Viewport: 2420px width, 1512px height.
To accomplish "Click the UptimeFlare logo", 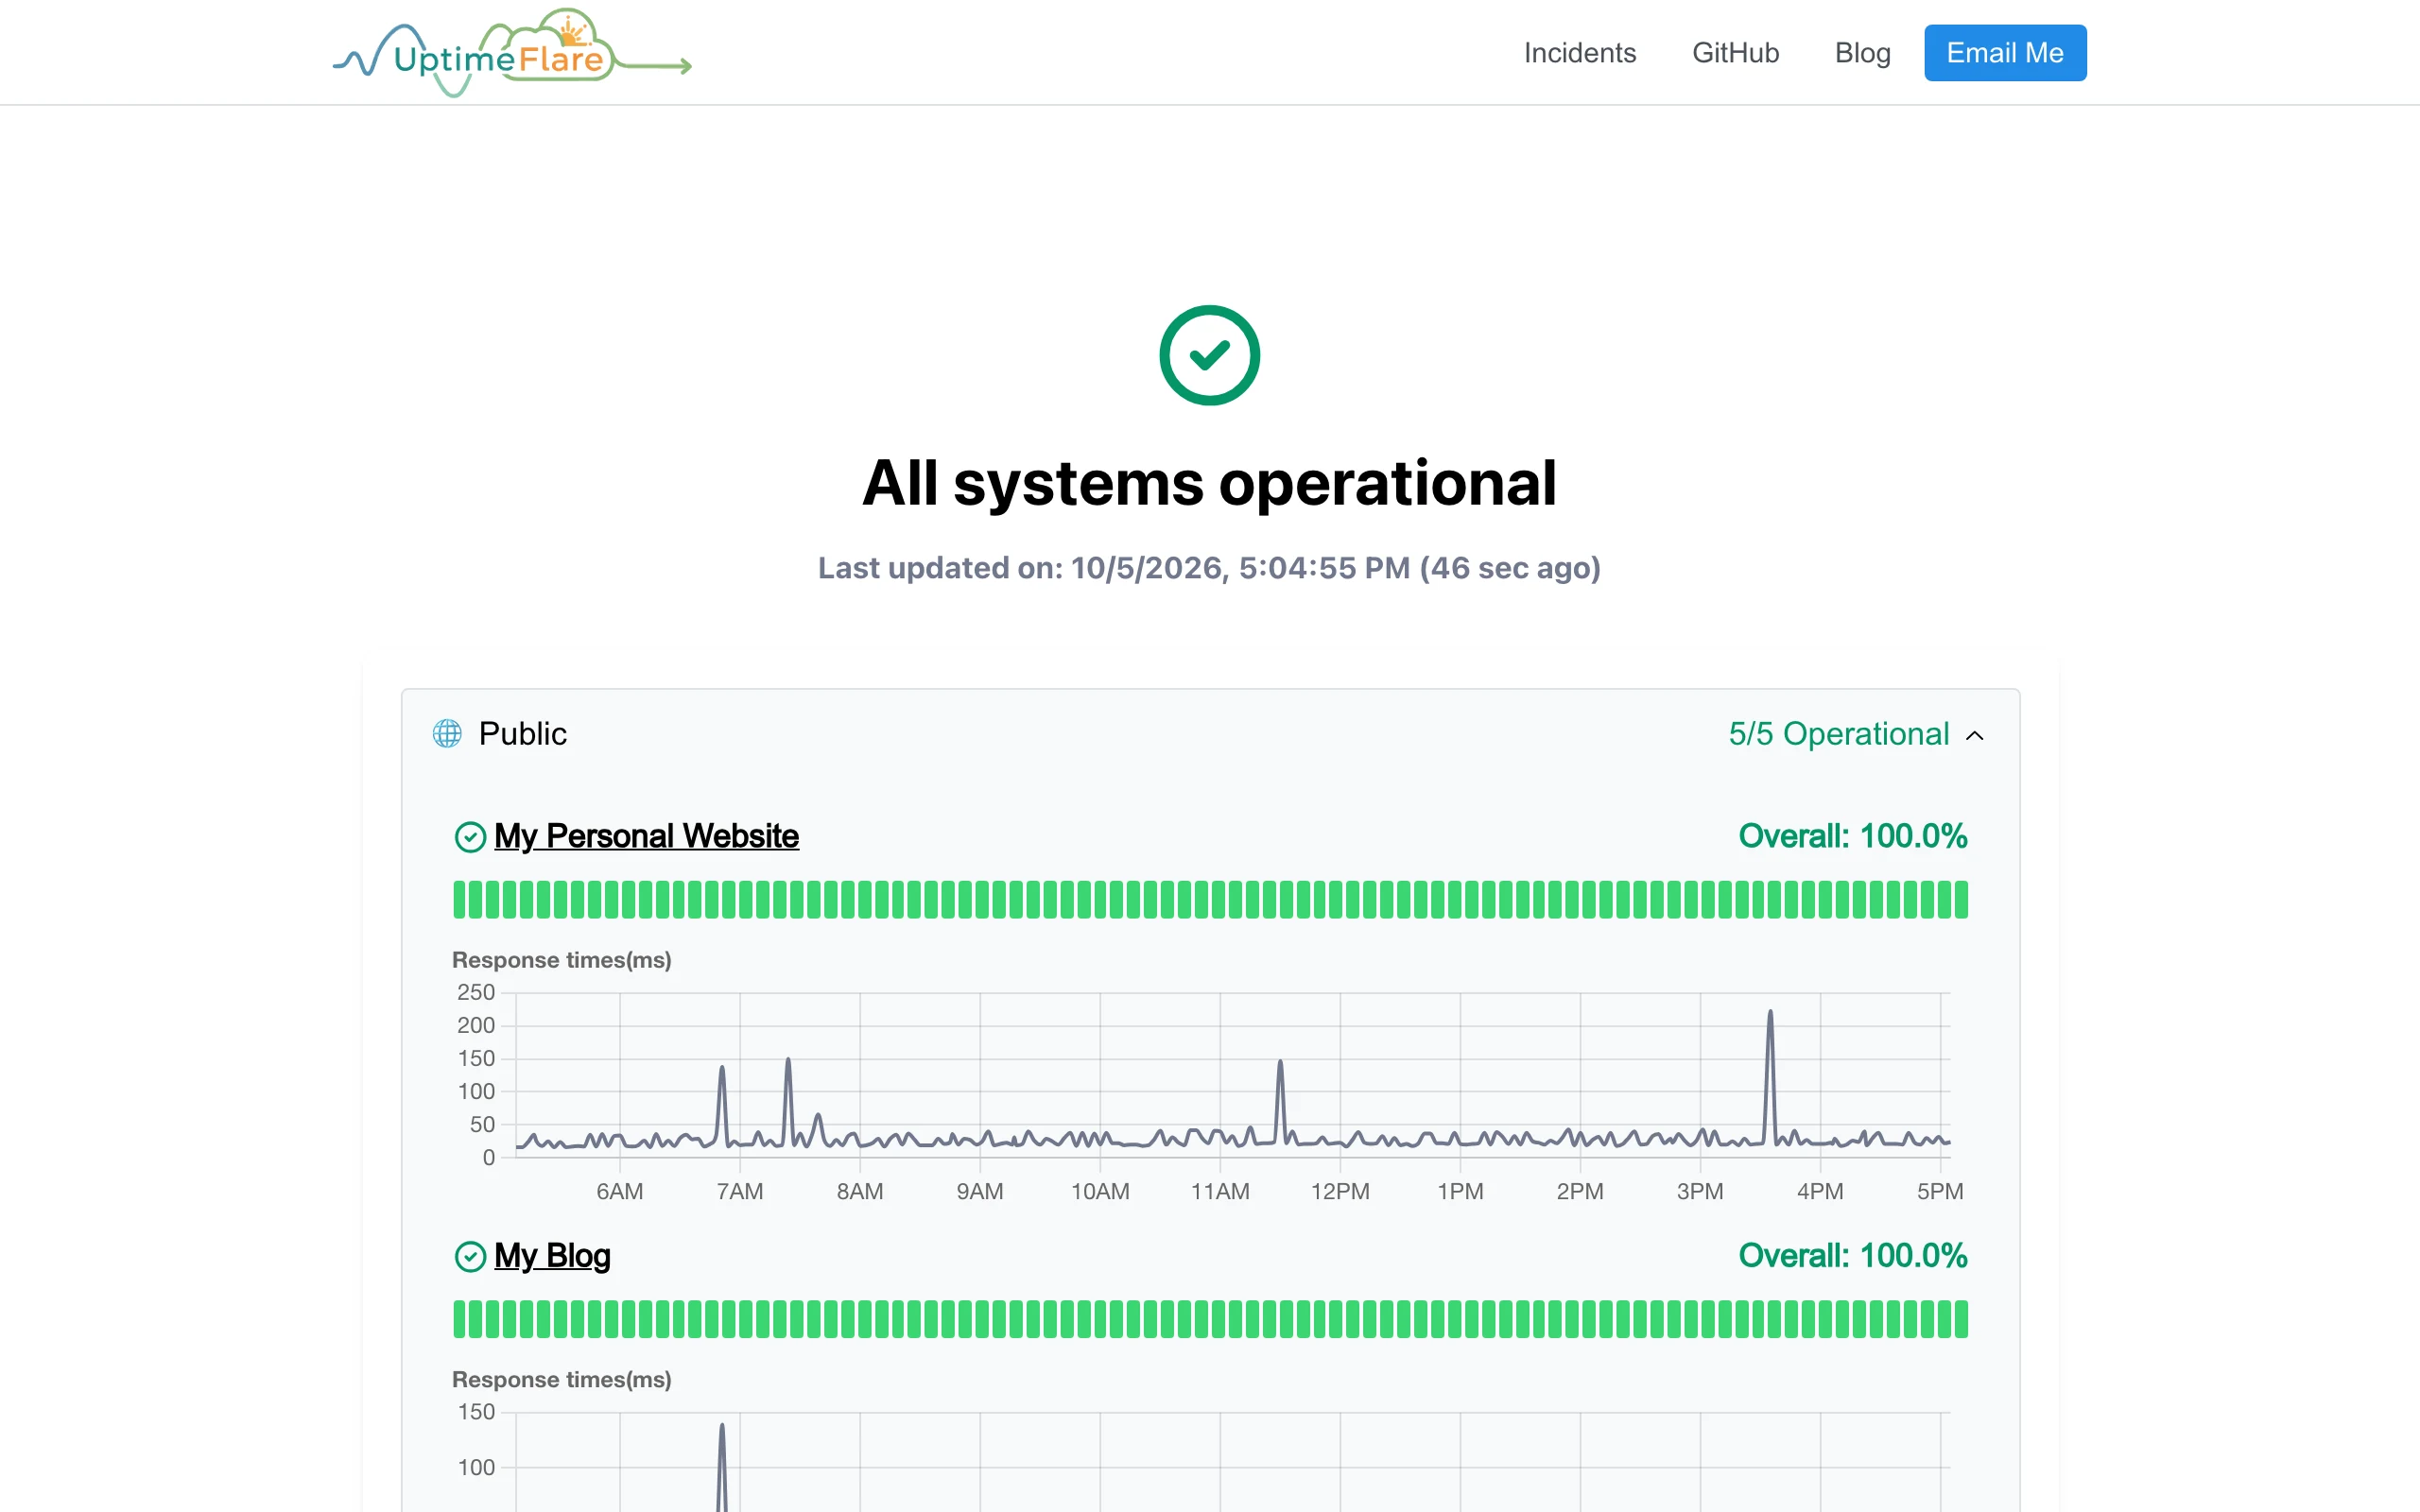I will click(512, 53).
